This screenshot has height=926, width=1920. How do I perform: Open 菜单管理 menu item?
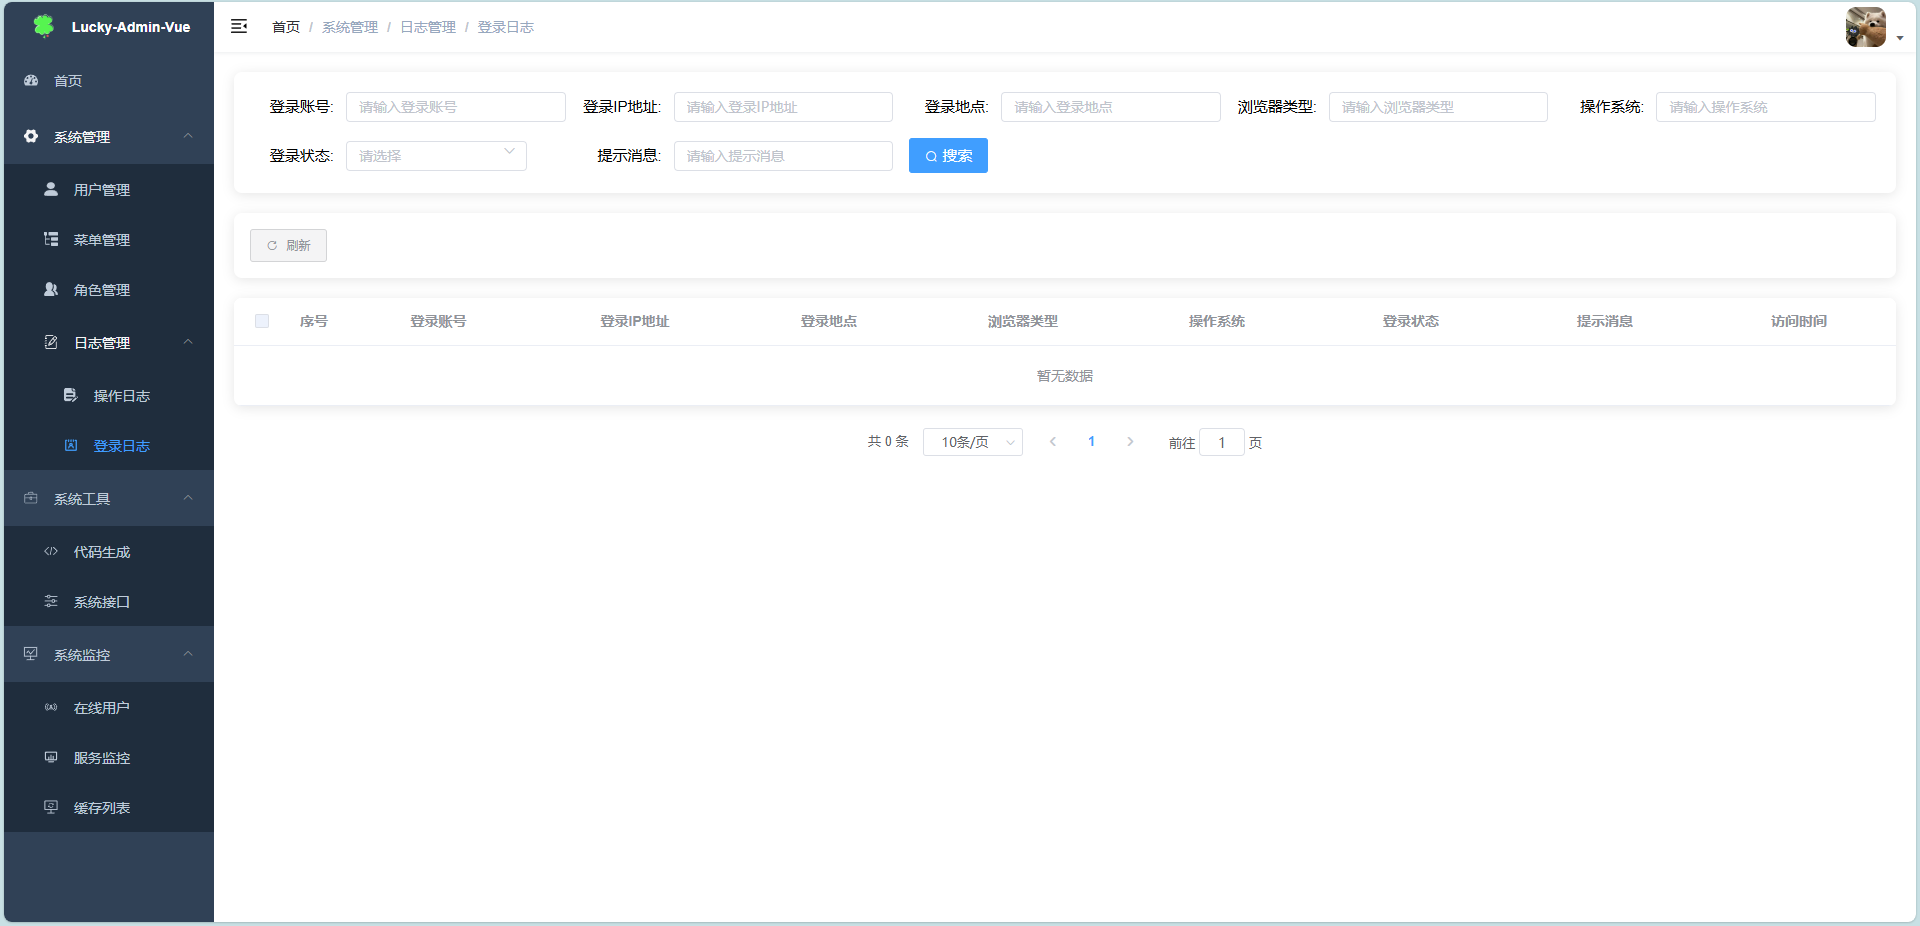(x=109, y=239)
